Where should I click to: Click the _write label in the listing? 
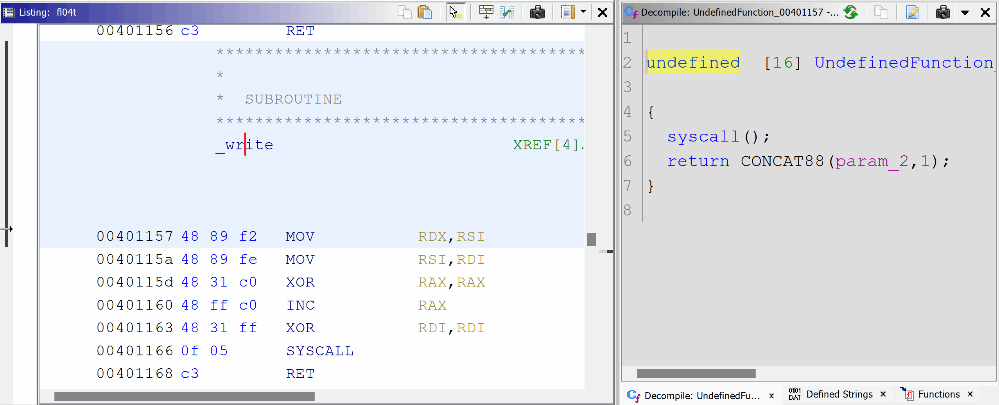click(245, 145)
